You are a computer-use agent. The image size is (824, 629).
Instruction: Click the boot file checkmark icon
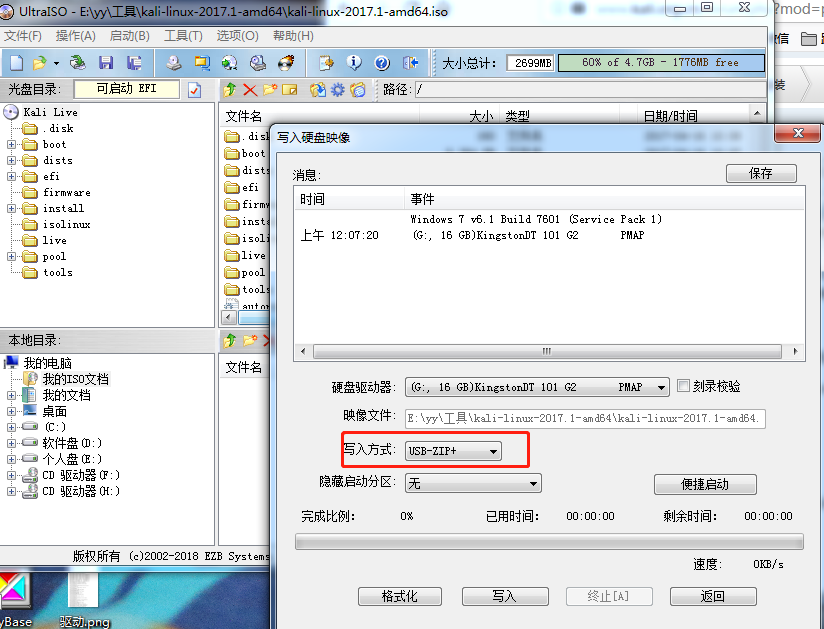[194, 90]
